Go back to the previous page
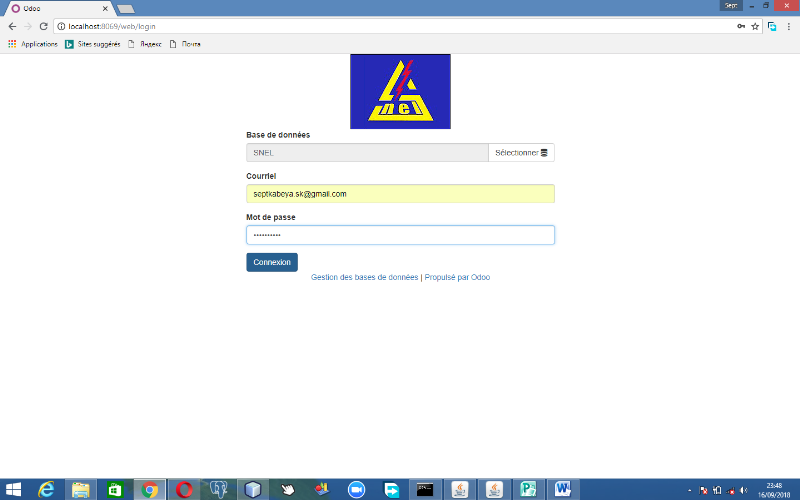This screenshot has width=800, height=500. click(x=12, y=27)
